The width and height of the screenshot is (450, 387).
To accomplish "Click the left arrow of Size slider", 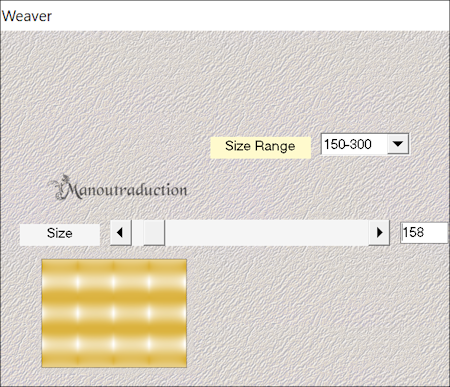I will click(x=121, y=233).
